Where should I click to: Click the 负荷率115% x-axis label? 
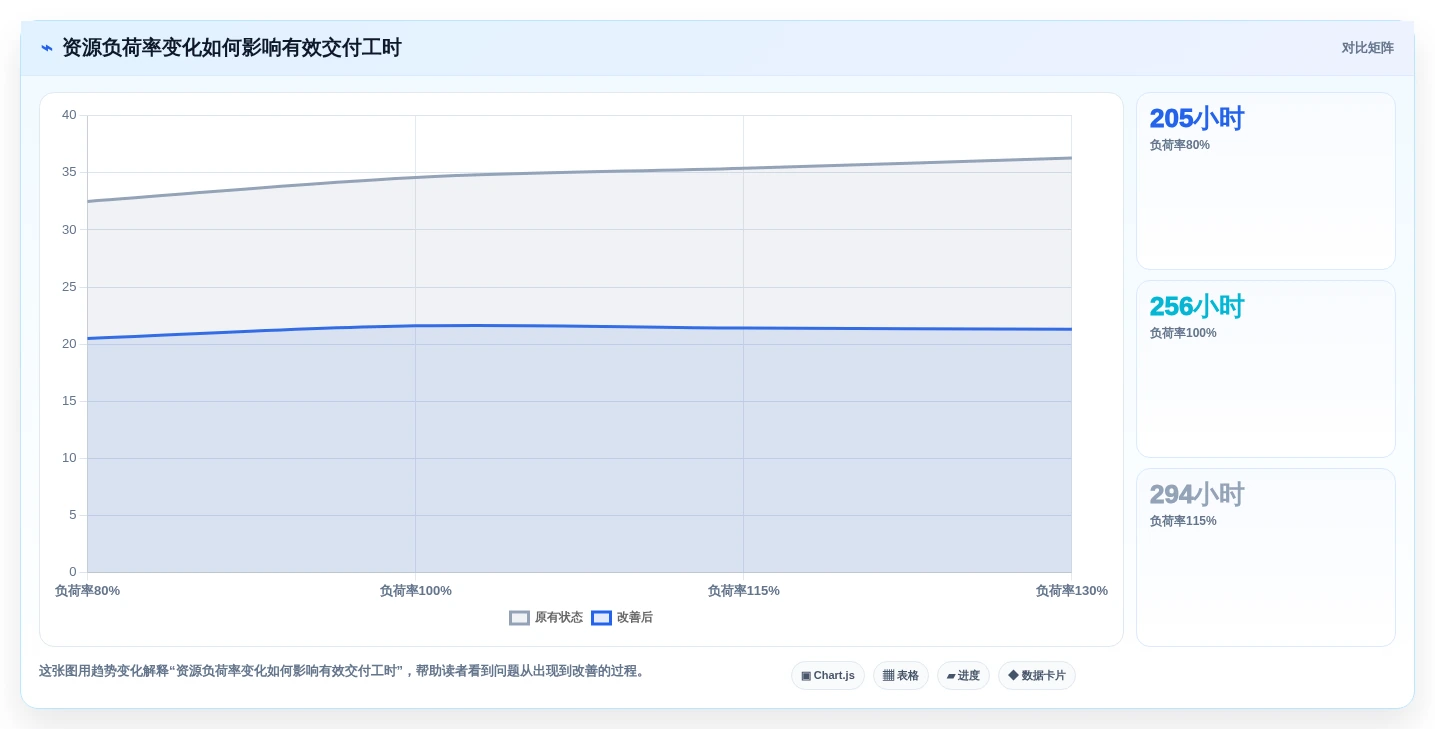743,591
